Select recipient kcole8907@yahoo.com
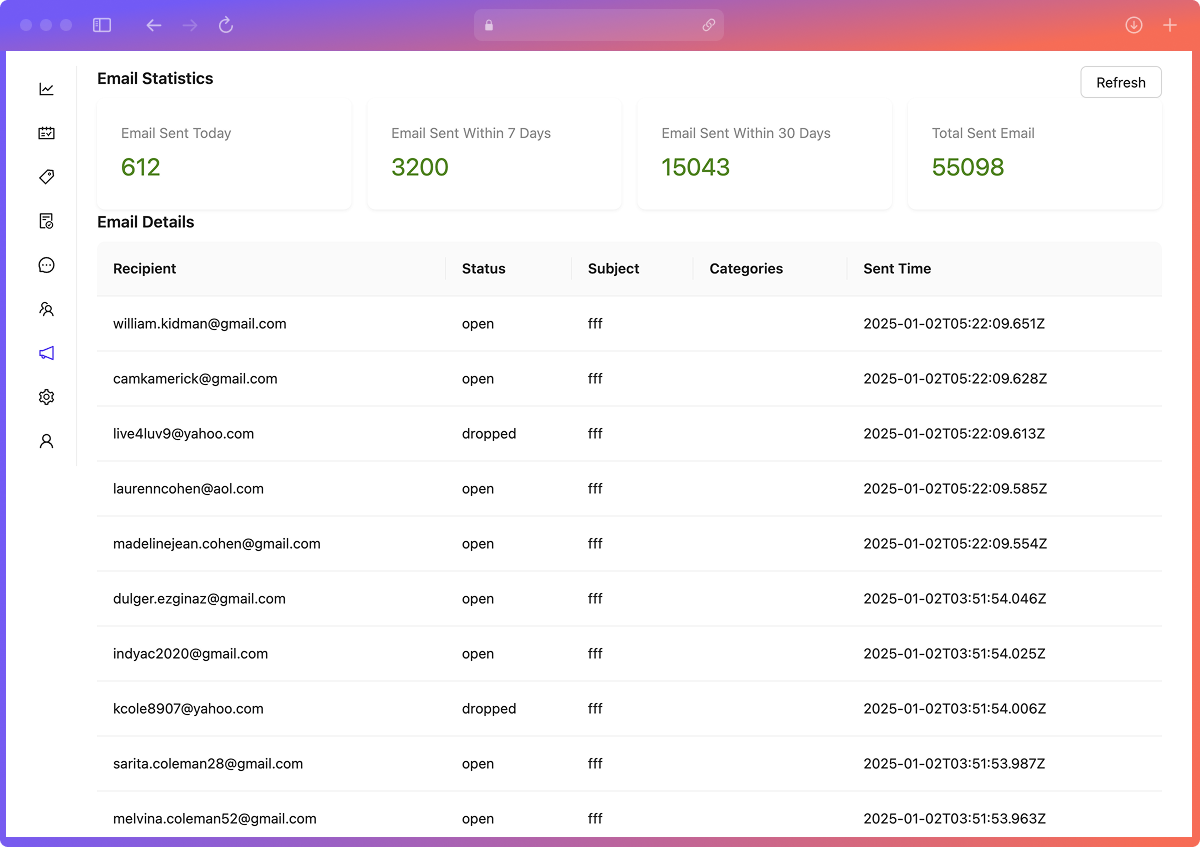The image size is (1200, 847). [x=188, y=709]
